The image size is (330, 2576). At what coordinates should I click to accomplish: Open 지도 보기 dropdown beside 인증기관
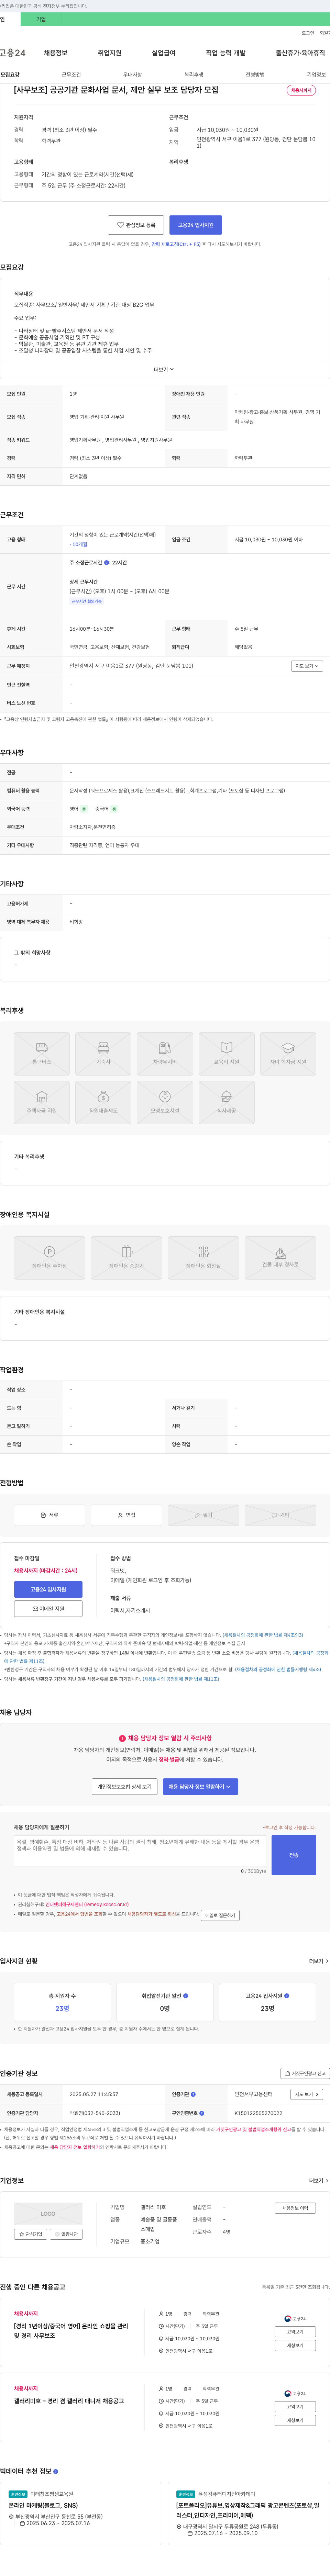[x=307, y=2094]
